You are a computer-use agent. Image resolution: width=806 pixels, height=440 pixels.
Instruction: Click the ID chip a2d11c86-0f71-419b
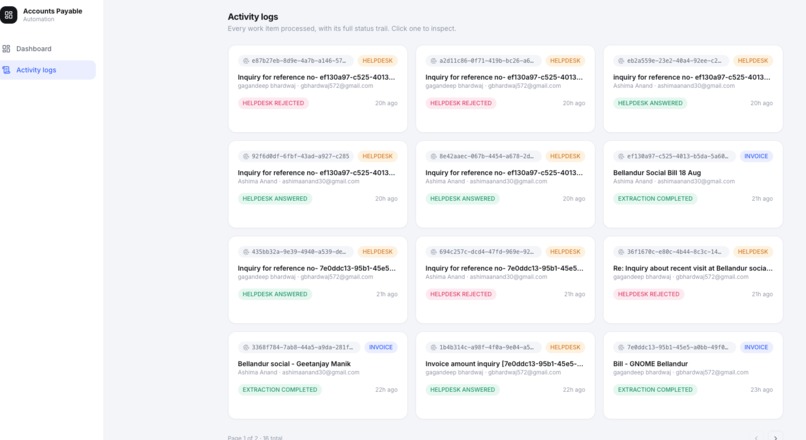coord(483,61)
